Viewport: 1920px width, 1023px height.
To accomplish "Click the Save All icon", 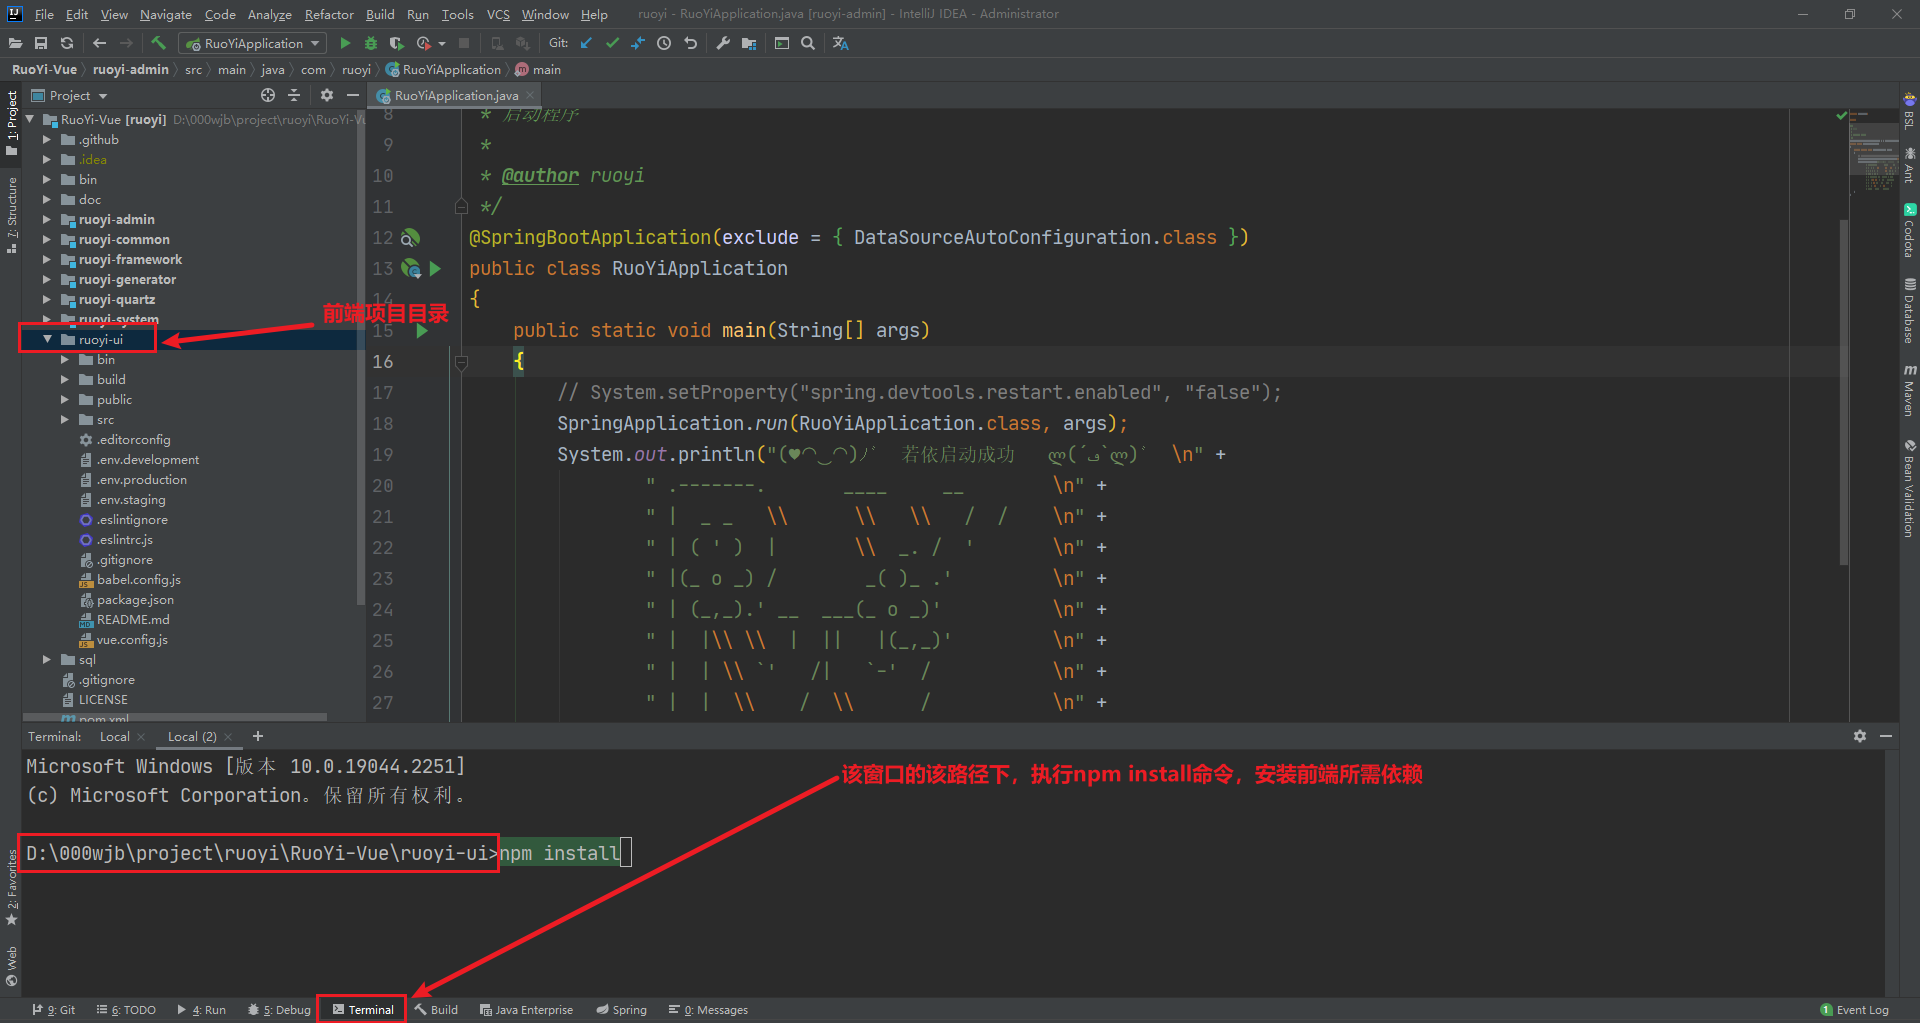I will [x=41, y=43].
